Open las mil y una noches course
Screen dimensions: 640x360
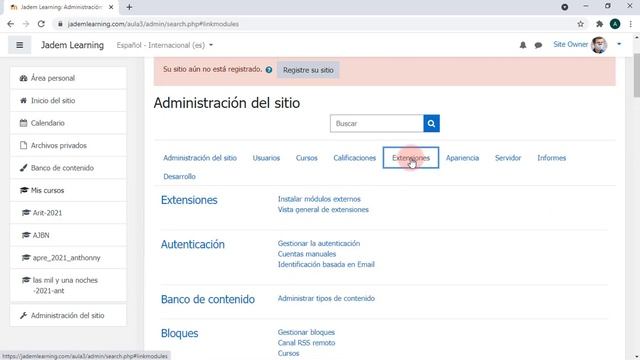pyautogui.click(x=68, y=285)
